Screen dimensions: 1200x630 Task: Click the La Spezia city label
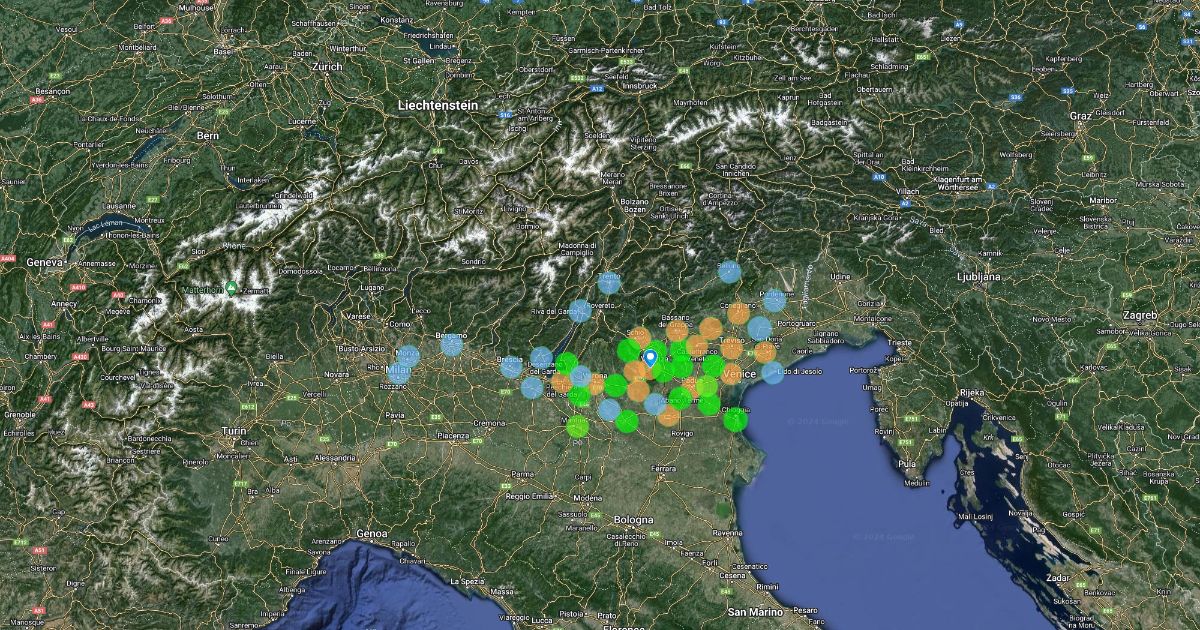click(466, 580)
